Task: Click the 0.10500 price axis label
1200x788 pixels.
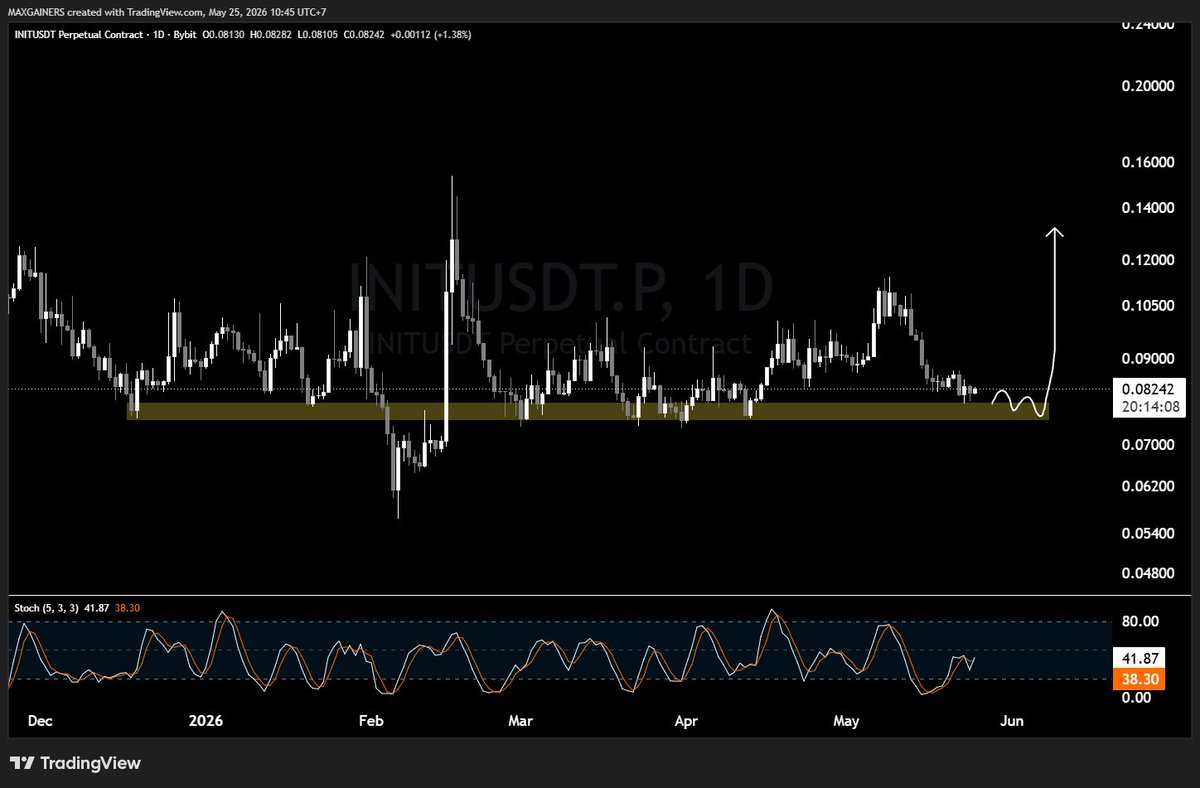Action: (x=1147, y=305)
